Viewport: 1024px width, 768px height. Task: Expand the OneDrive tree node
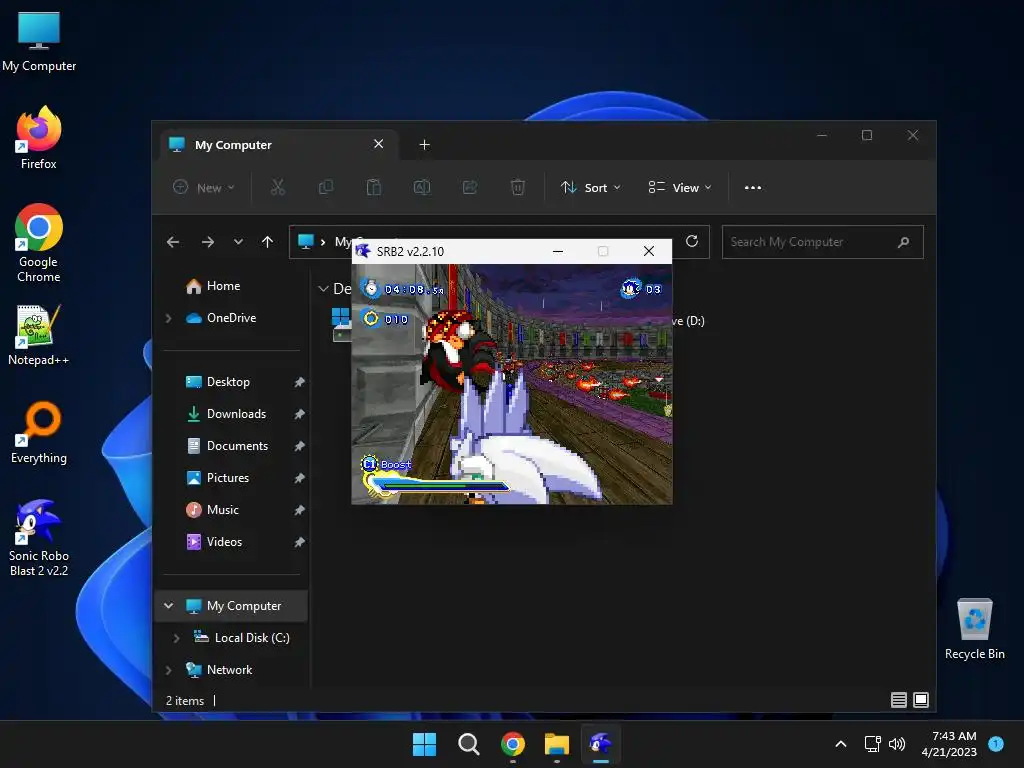(x=168, y=318)
